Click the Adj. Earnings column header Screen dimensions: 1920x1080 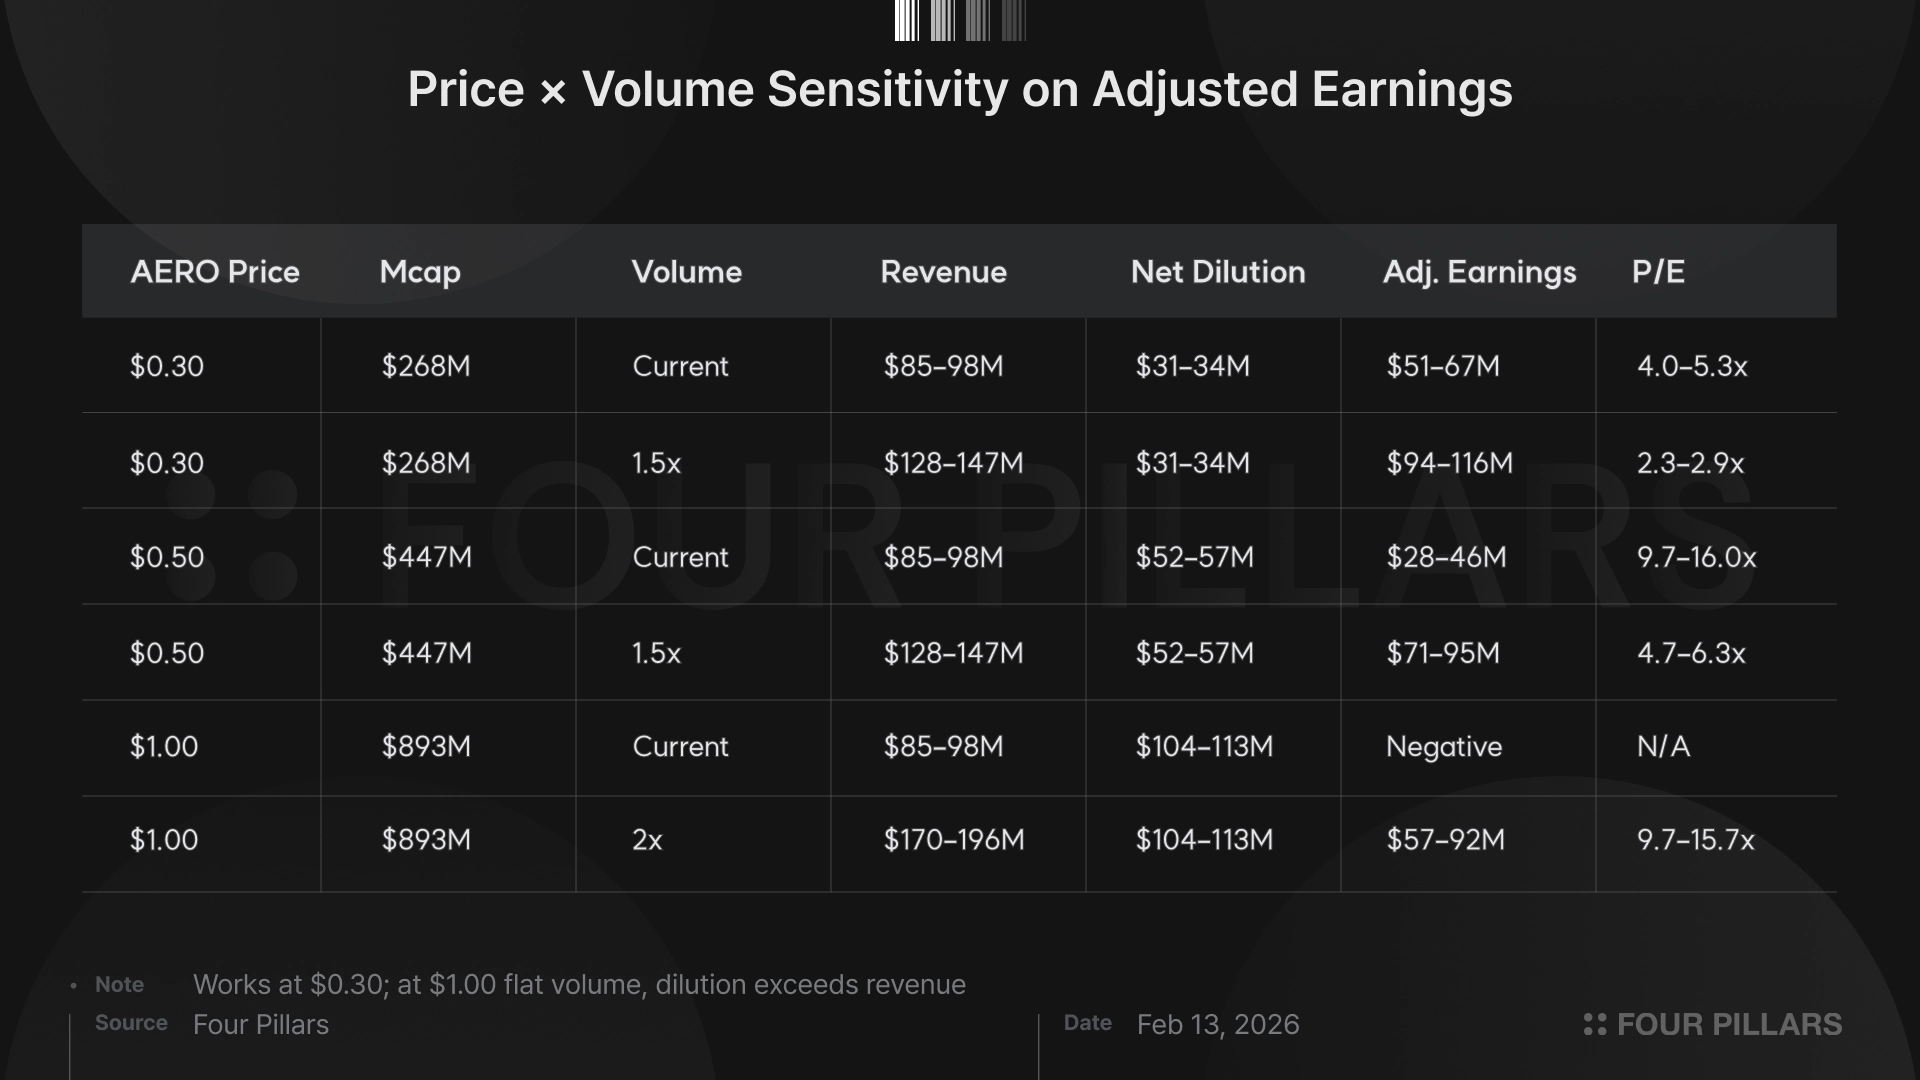(x=1479, y=272)
